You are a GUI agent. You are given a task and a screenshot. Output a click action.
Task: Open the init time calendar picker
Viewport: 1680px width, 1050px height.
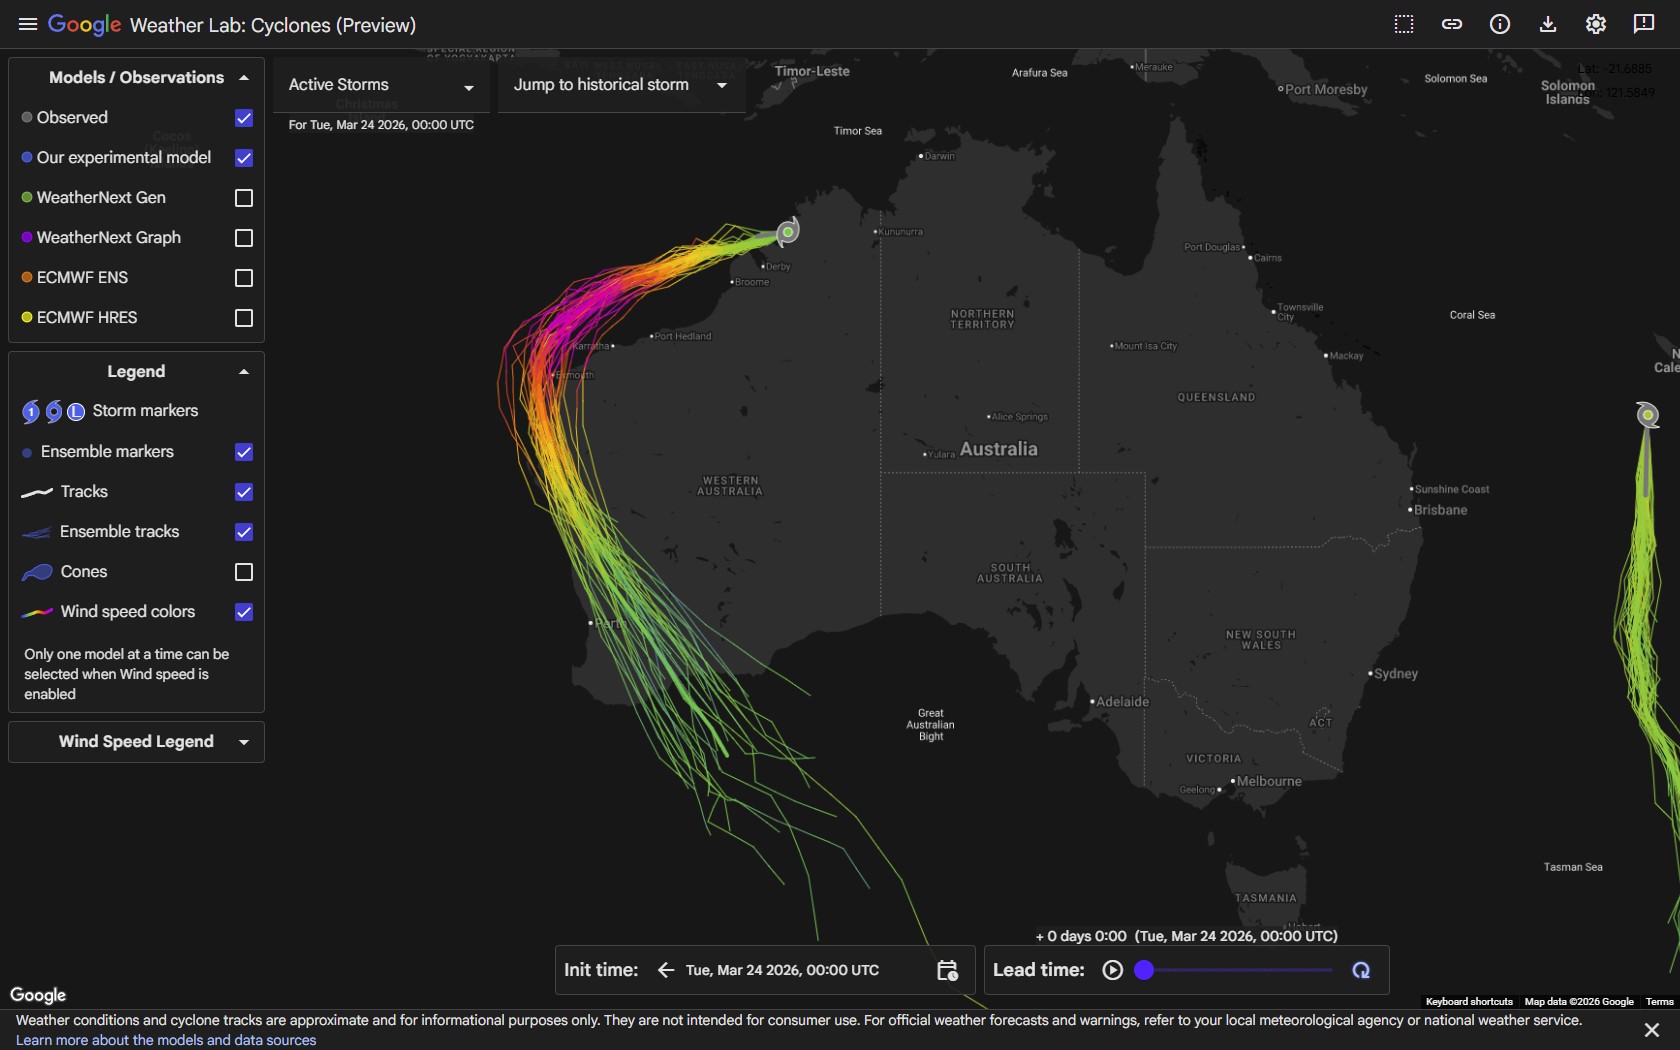[x=947, y=970]
